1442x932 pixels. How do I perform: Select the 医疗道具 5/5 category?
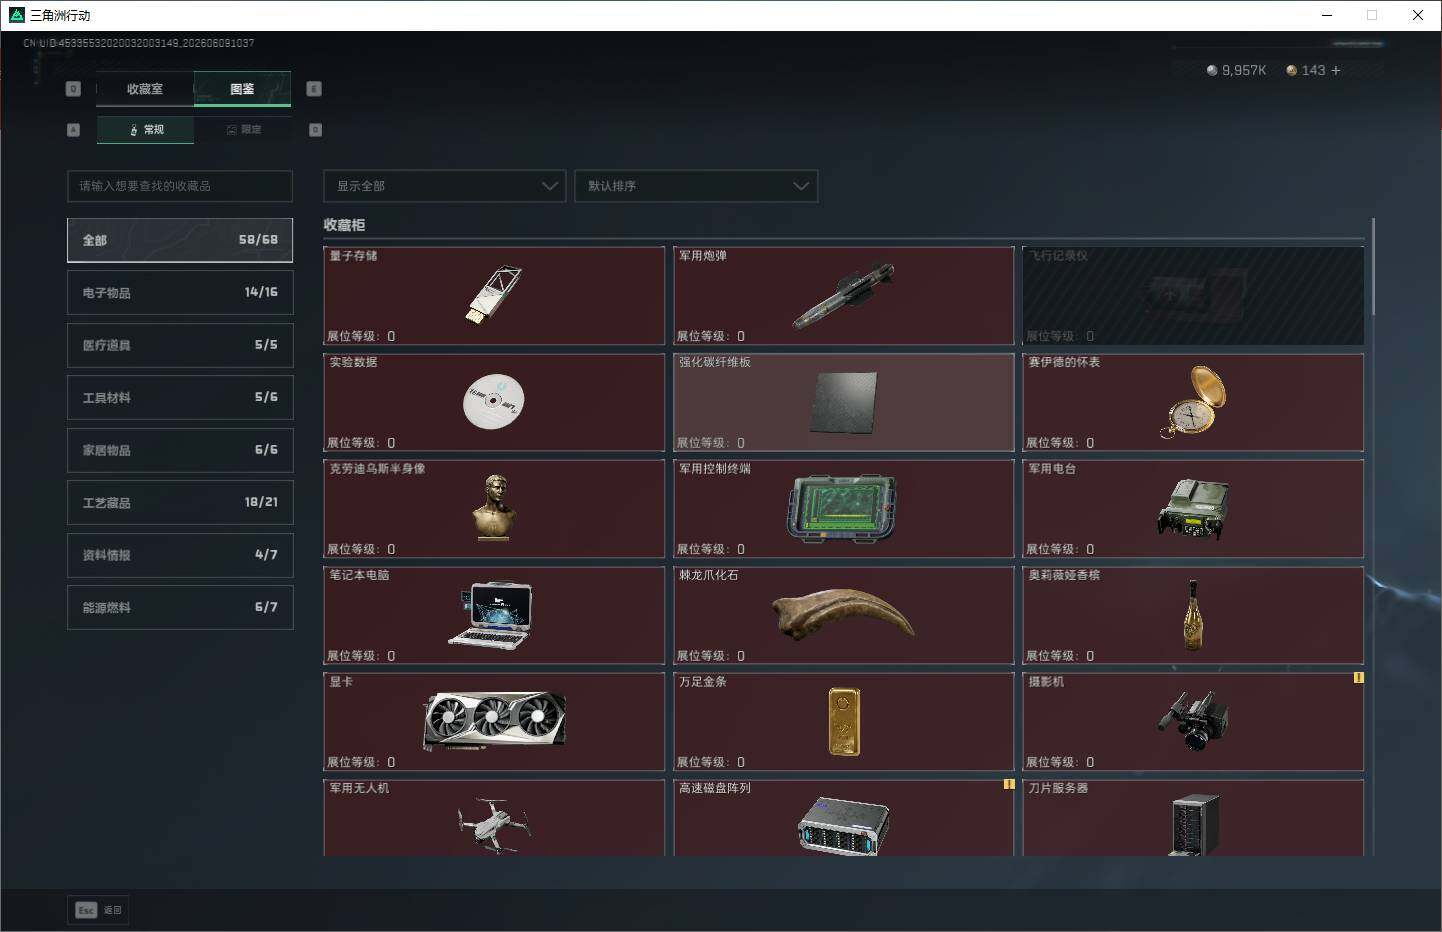(x=180, y=345)
